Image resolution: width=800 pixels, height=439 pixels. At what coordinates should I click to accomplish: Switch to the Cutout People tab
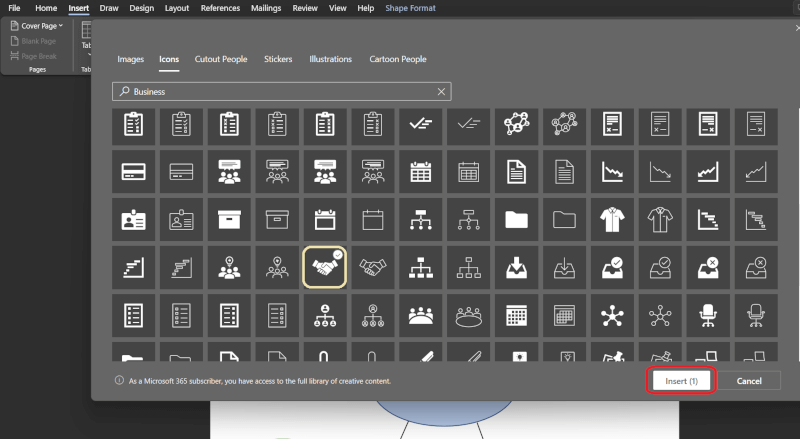[221, 59]
